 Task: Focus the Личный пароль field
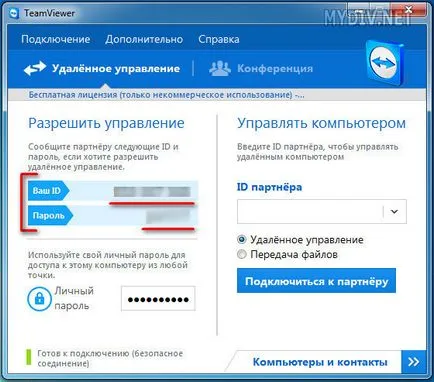point(158,299)
